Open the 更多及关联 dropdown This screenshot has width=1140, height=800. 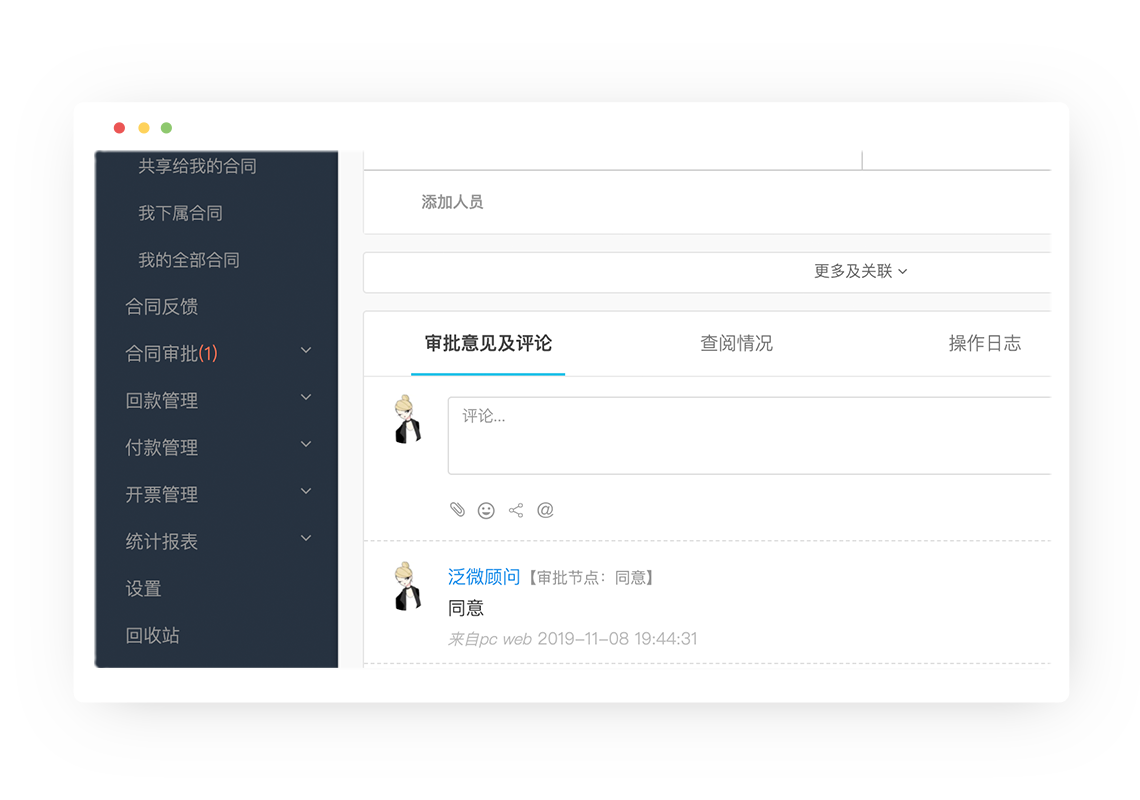861,271
